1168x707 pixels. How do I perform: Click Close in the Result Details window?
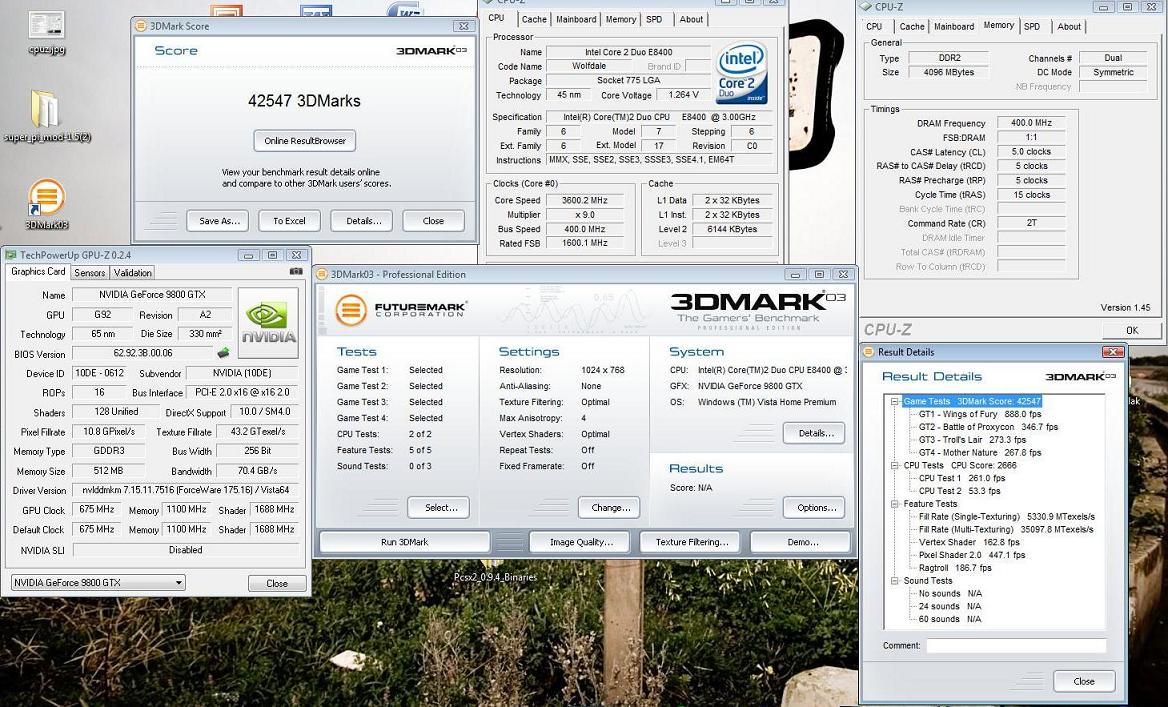coord(1084,681)
